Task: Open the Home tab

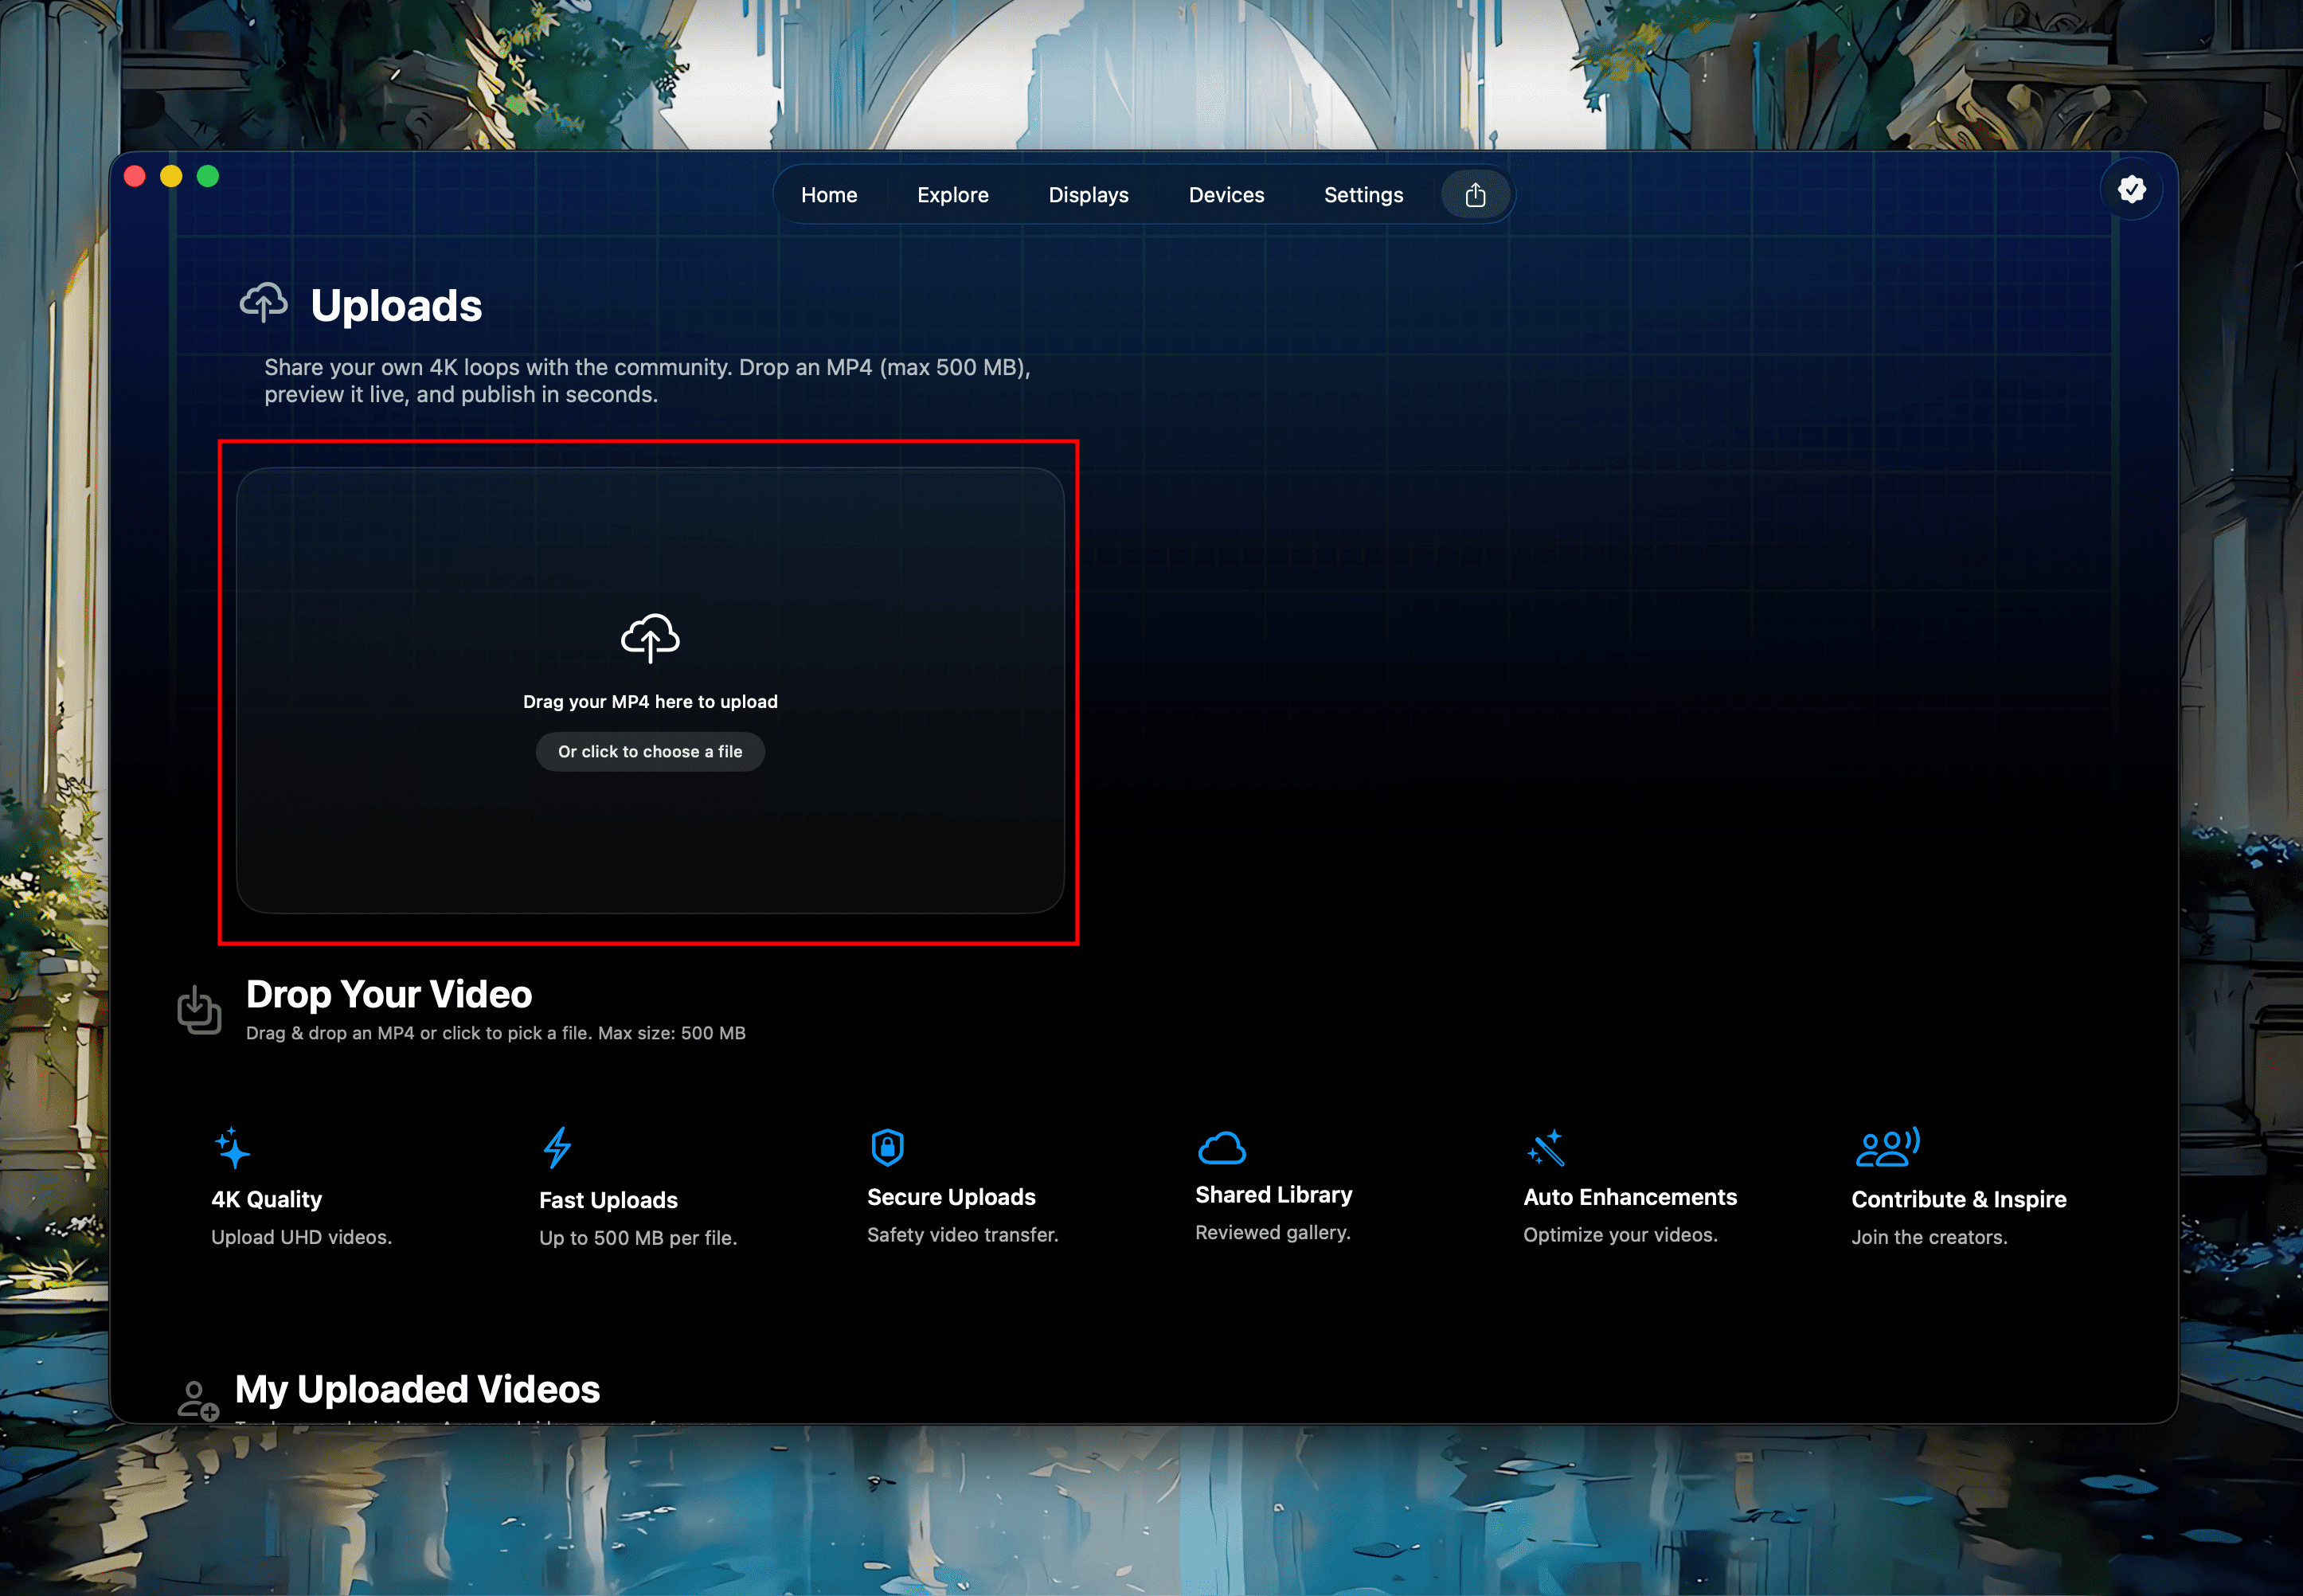Action: pyautogui.click(x=829, y=195)
